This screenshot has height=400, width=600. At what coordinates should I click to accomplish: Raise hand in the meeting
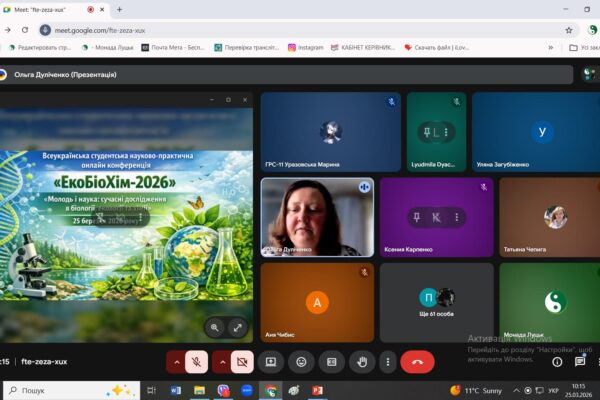tap(362, 361)
